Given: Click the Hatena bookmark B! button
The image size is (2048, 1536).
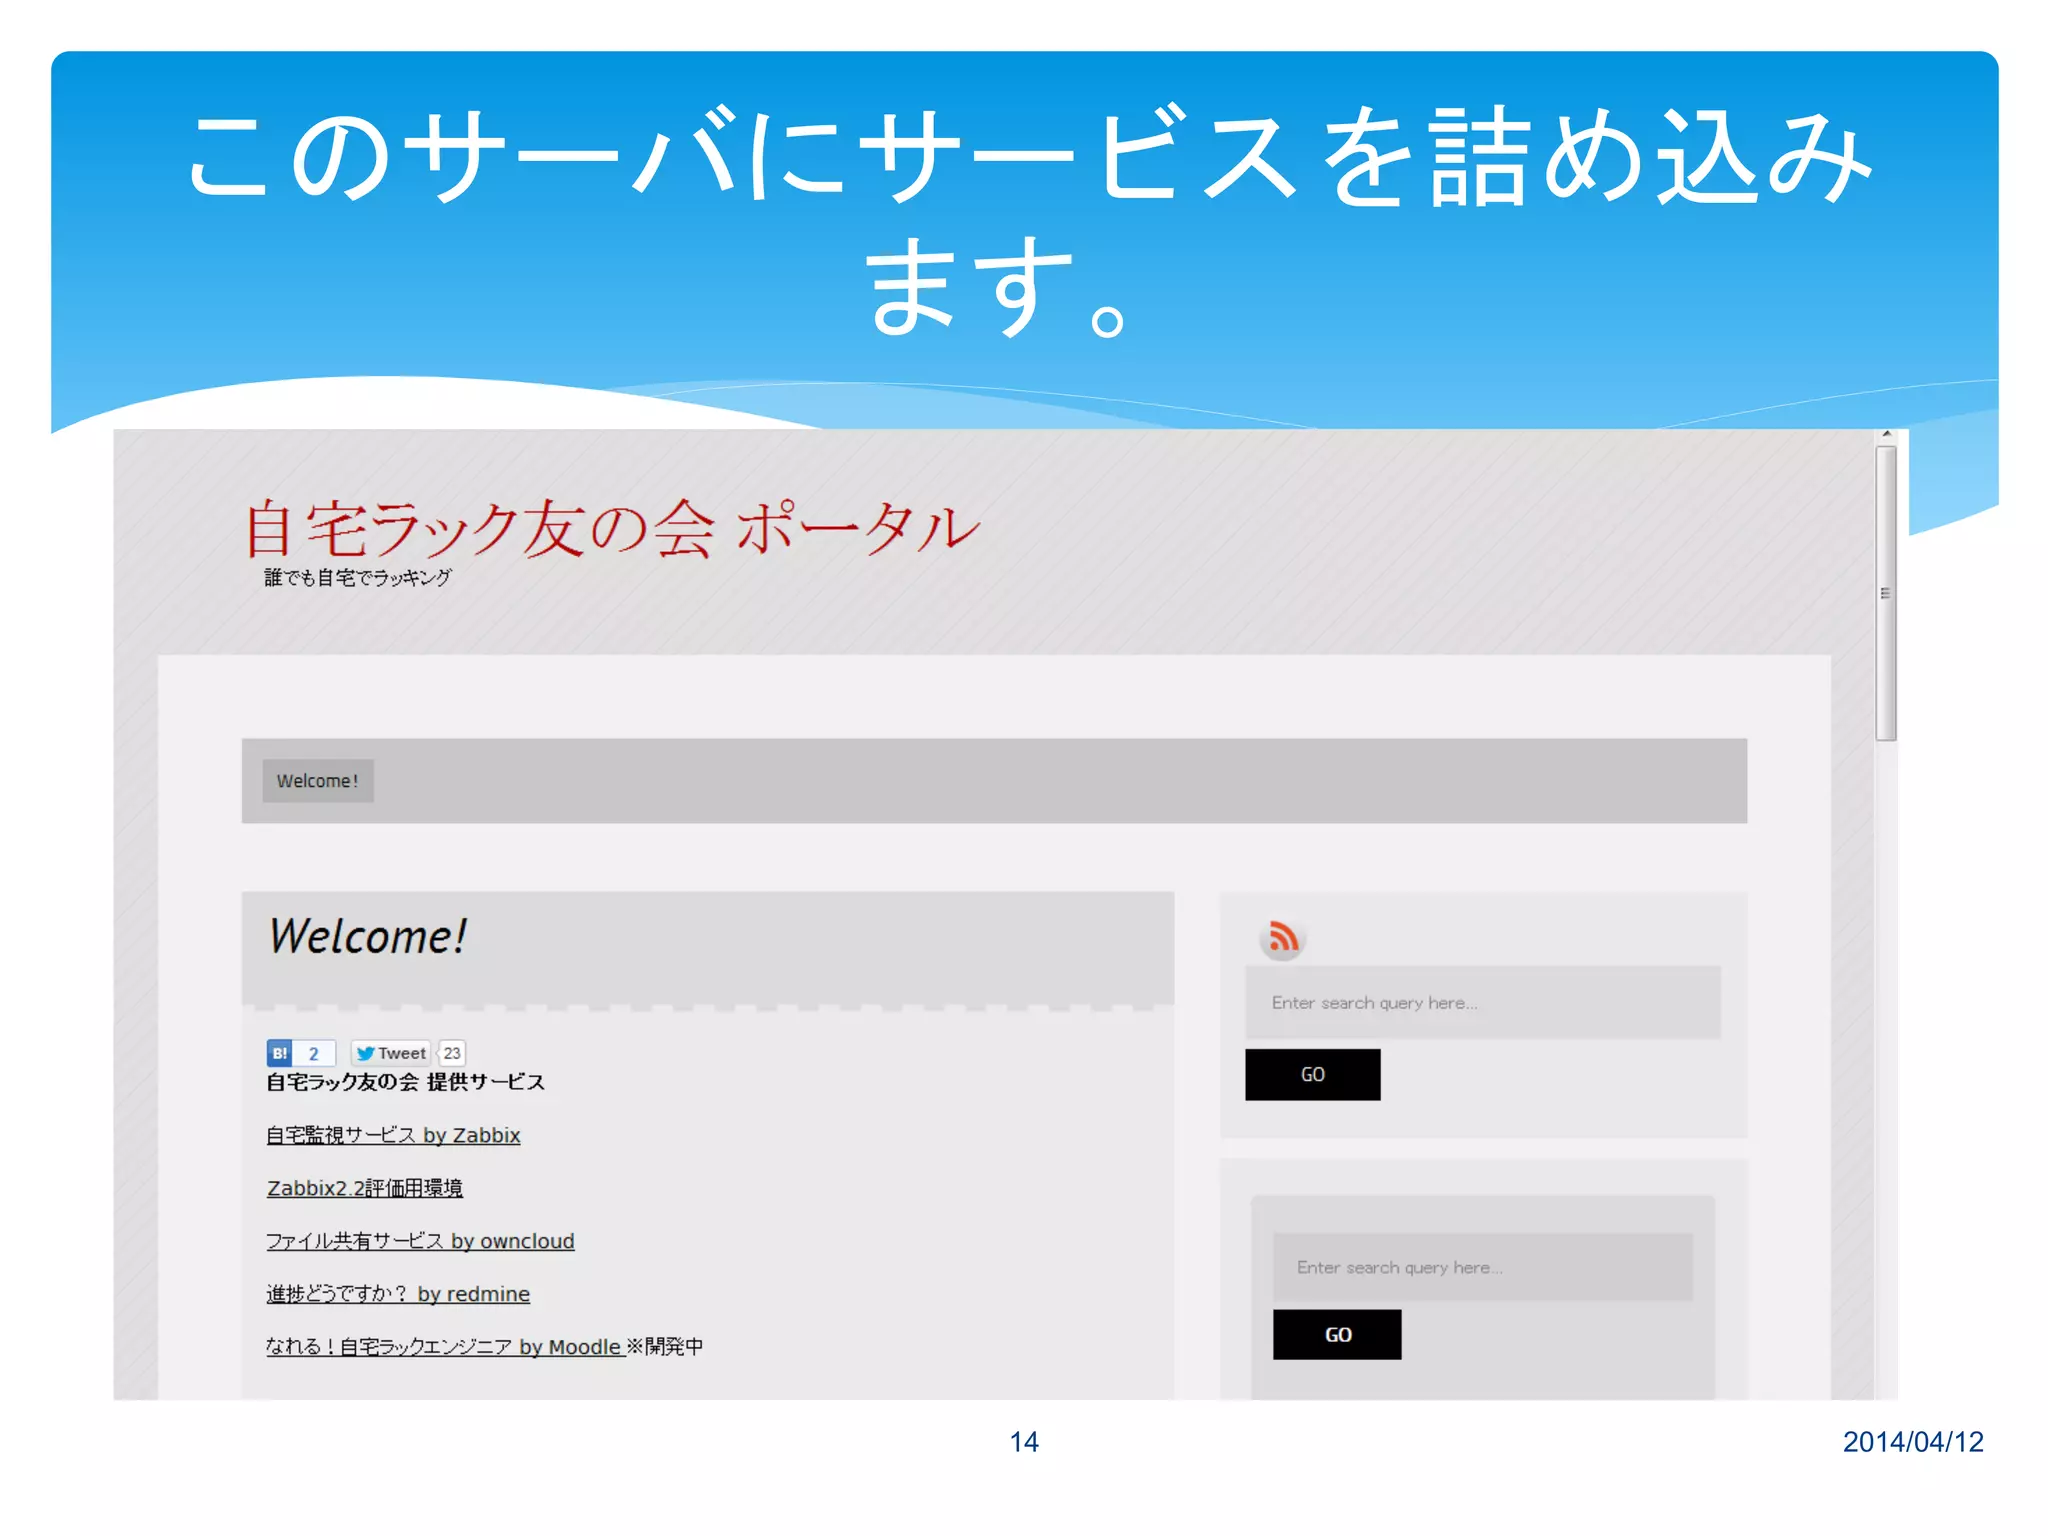Looking at the screenshot, I should (280, 1053).
